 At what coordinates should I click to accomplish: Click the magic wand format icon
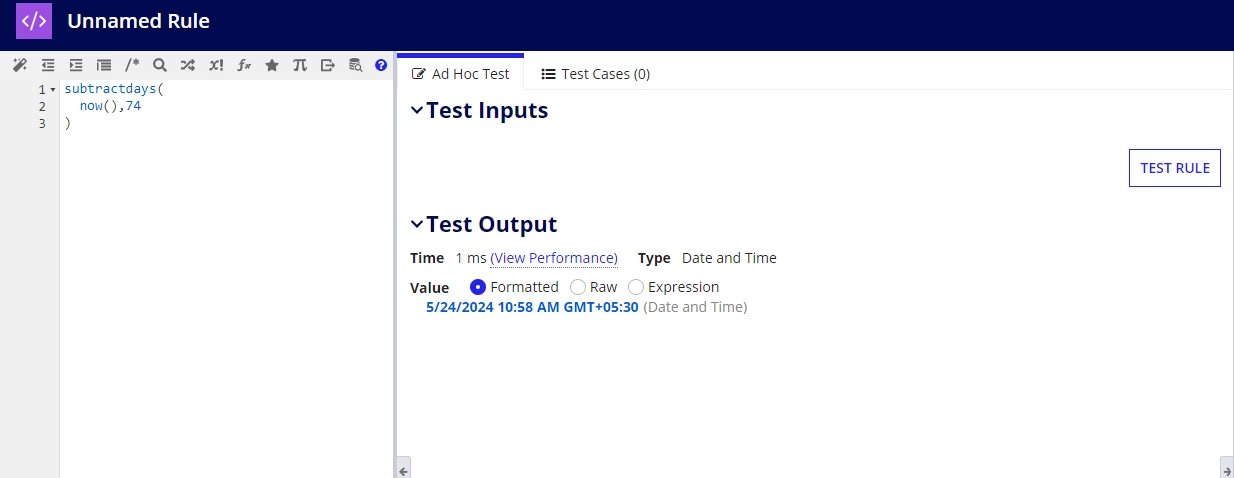tap(20, 65)
